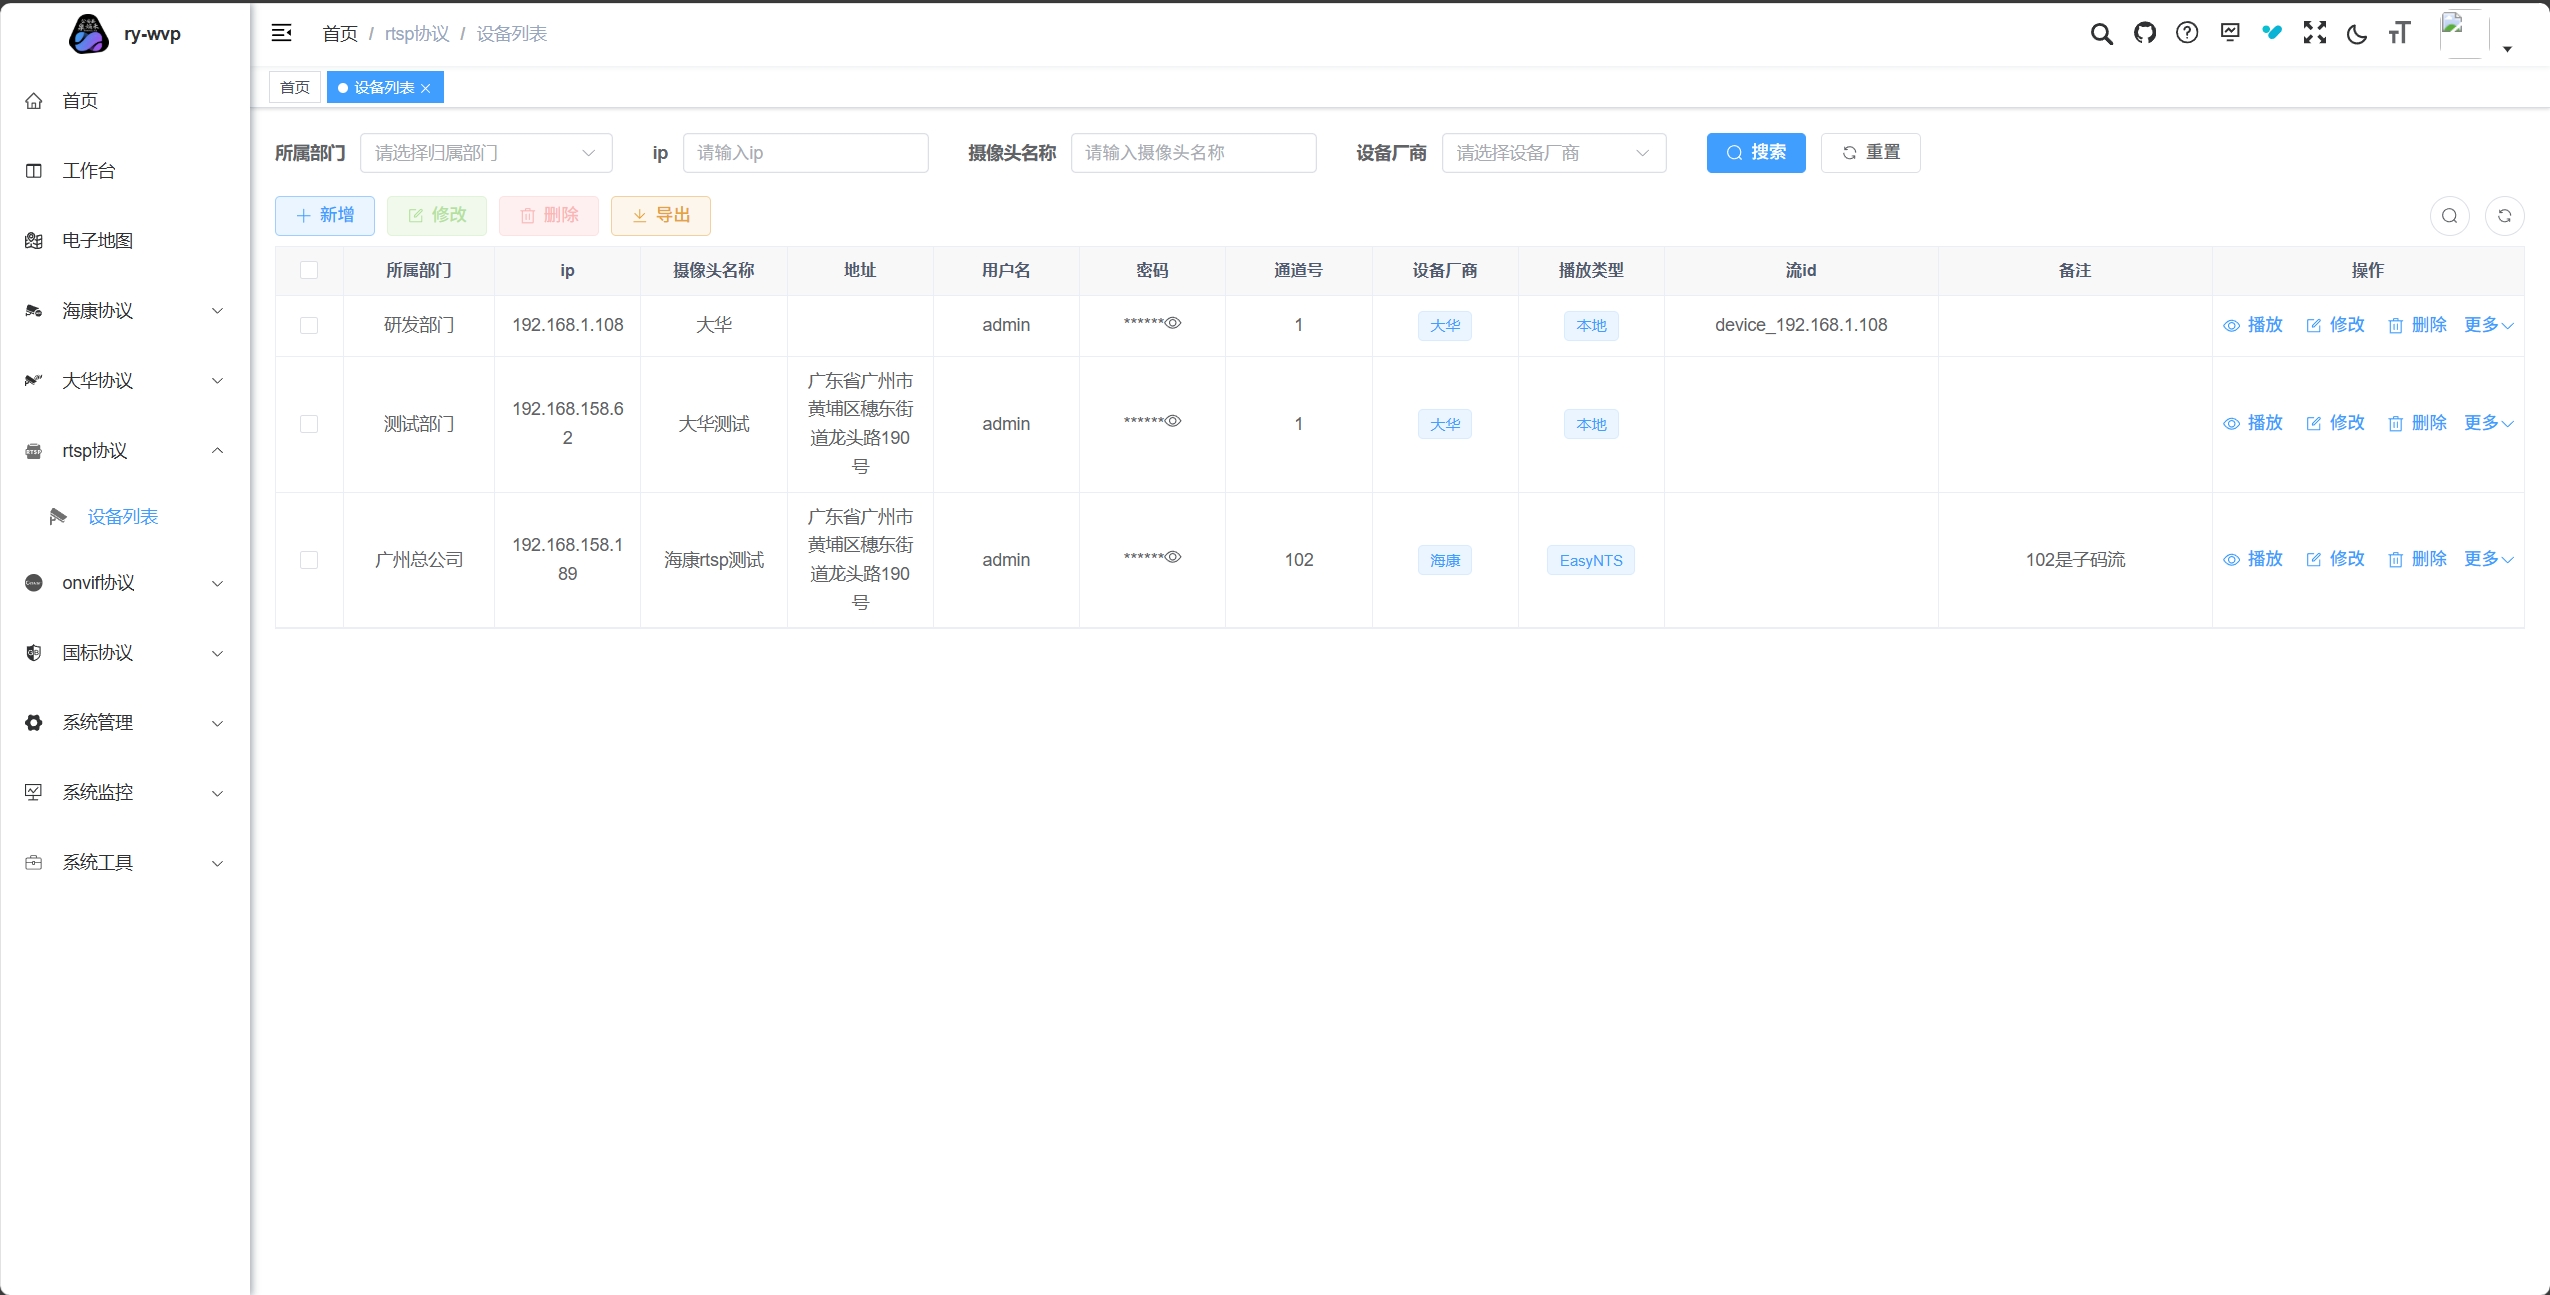Click the table refresh circular icon
Image resolution: width=2550 pixels, height=1295 pixels.
click(2504, 216)
